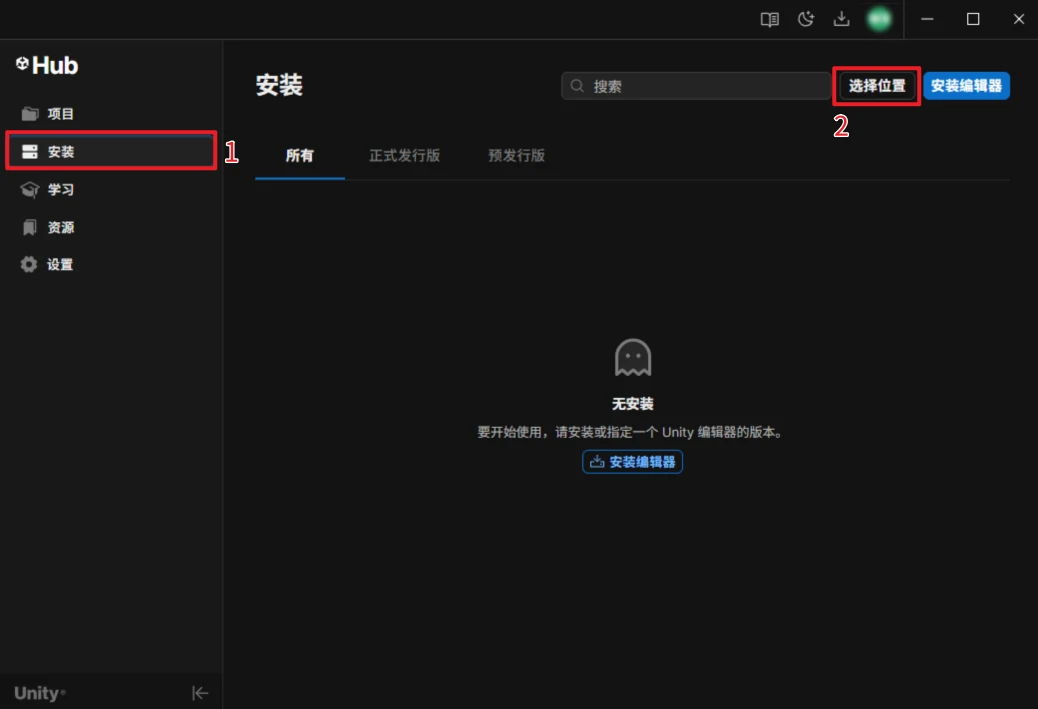
Task: Click the ghost icon above 无安装
Action: click(633, 357)
